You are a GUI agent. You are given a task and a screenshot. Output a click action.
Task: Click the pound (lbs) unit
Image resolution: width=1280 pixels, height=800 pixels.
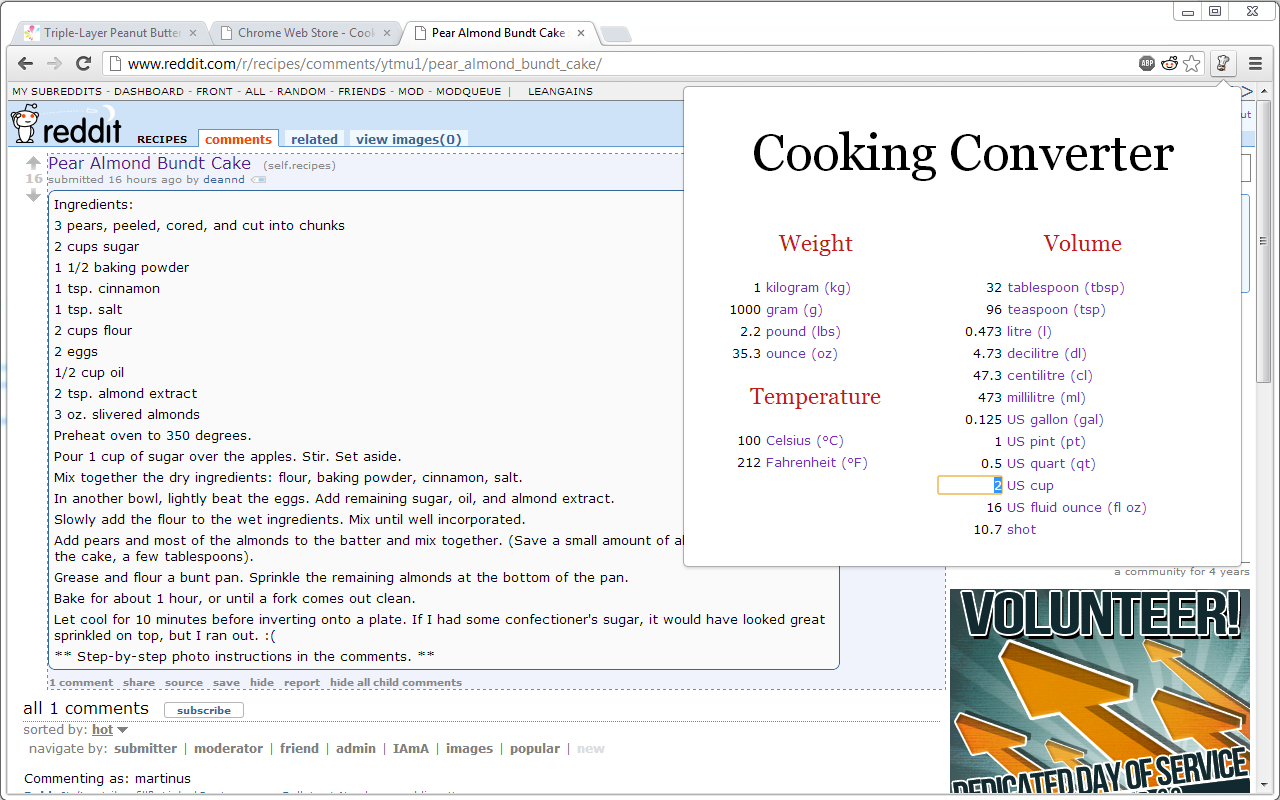pos(803,331)
